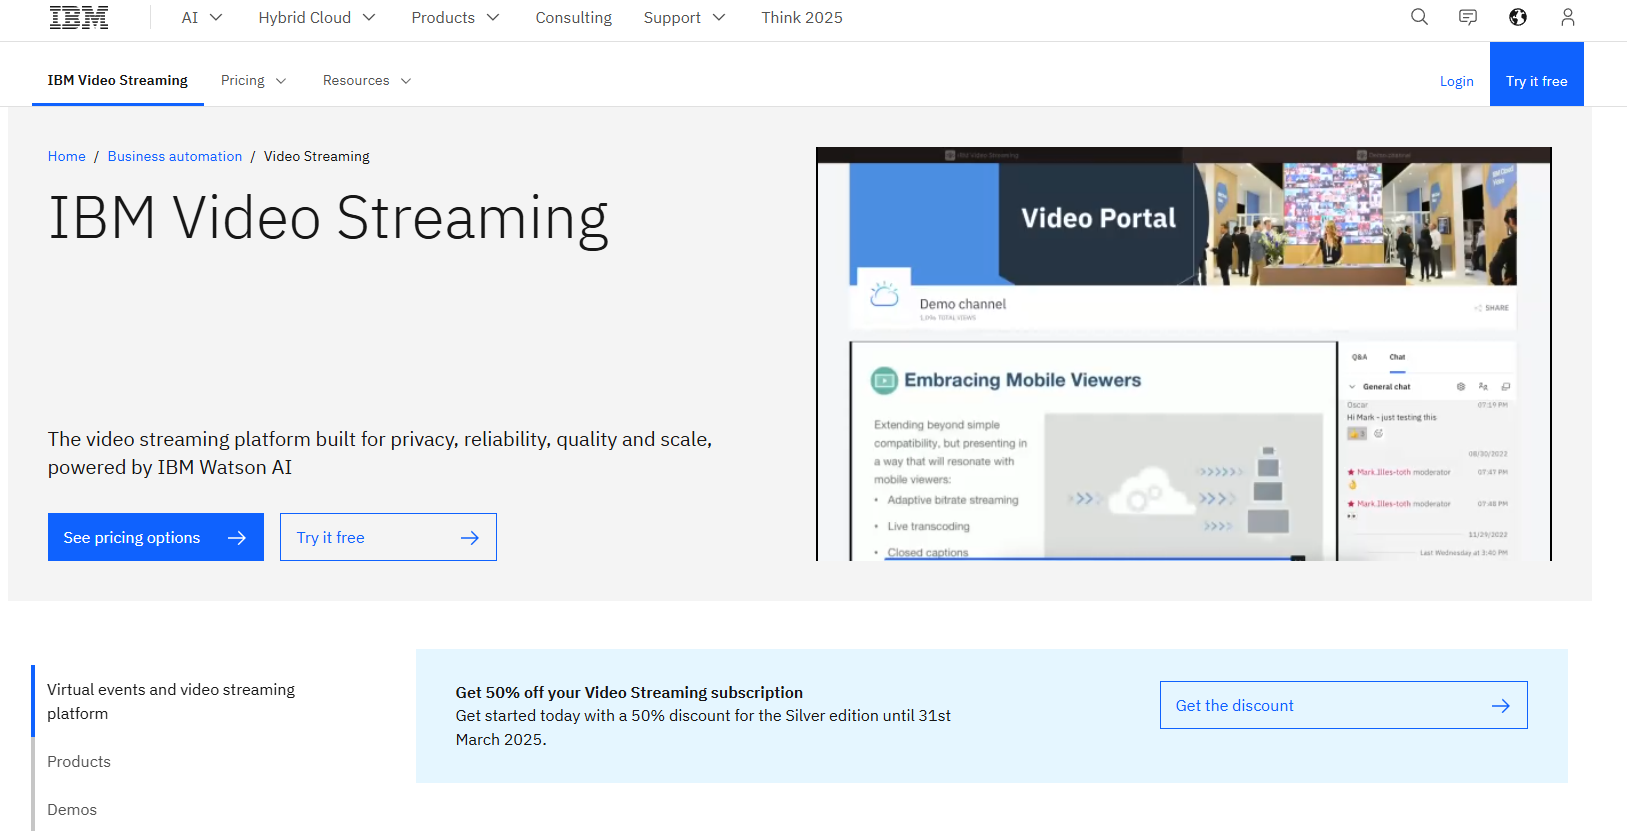Expand the Hybrid Cloud dropdown
Screen dimensions: 1627x831
coord(317,17)
